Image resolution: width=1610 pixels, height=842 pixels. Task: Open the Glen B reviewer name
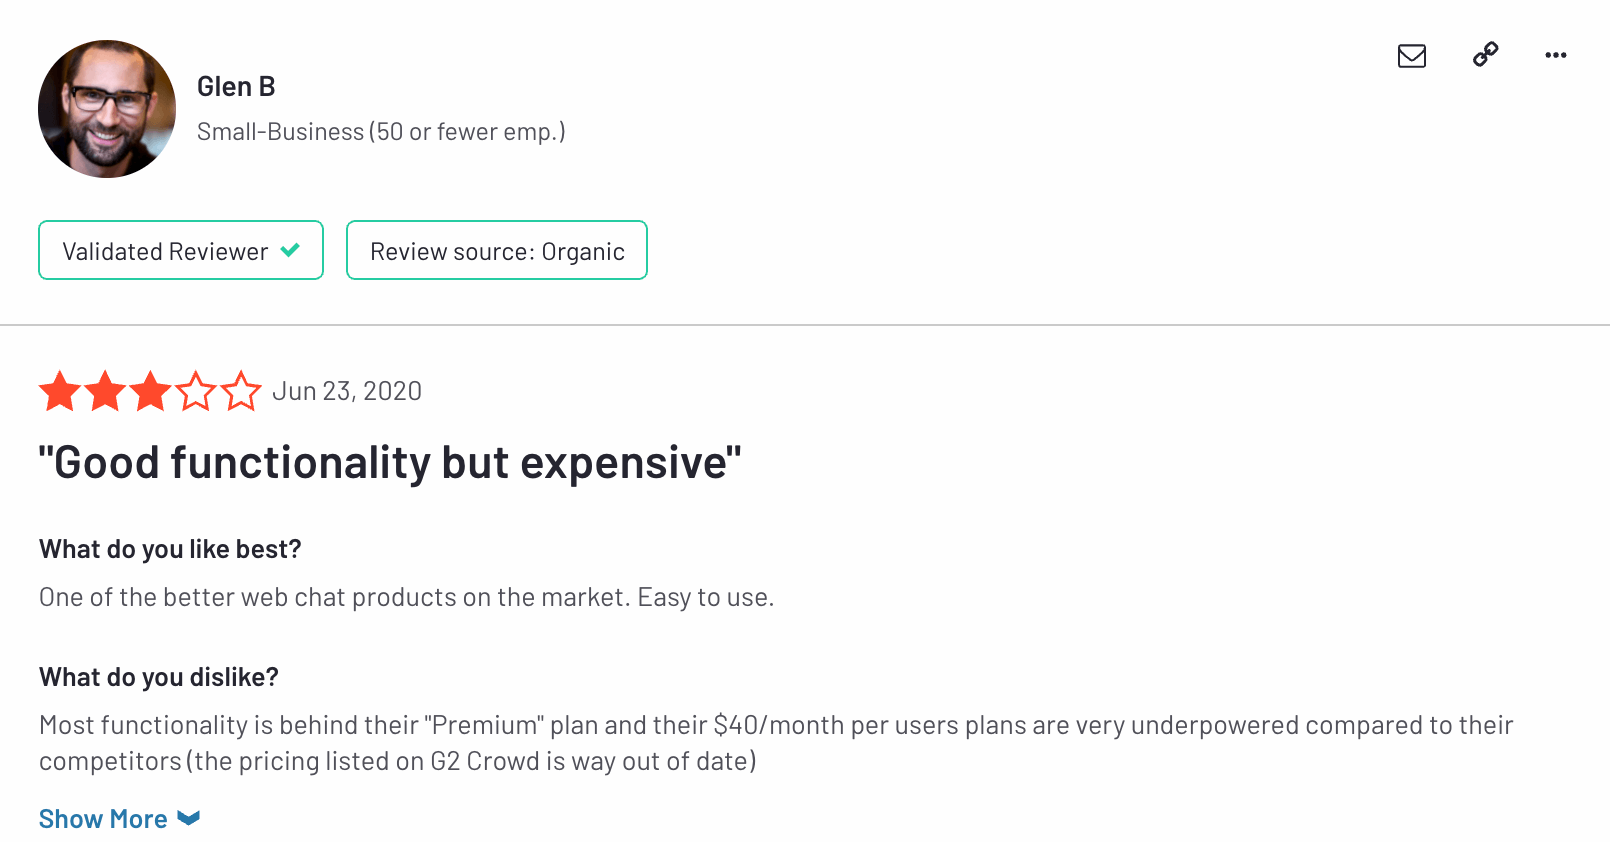[x=236, y=87]
